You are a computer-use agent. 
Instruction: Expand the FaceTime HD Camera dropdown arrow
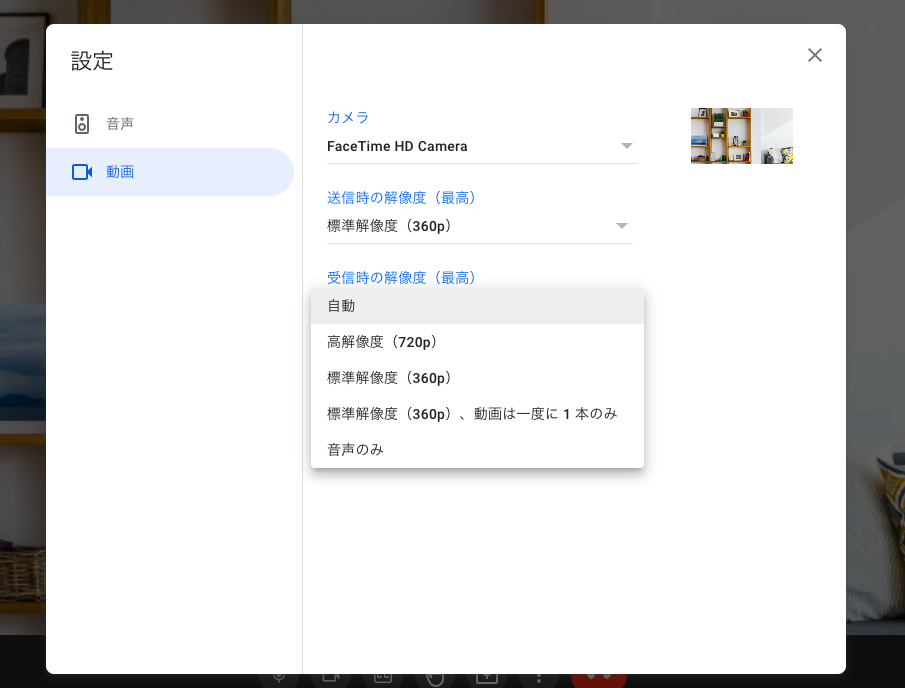pyautogui.click(x=626, y=146)
